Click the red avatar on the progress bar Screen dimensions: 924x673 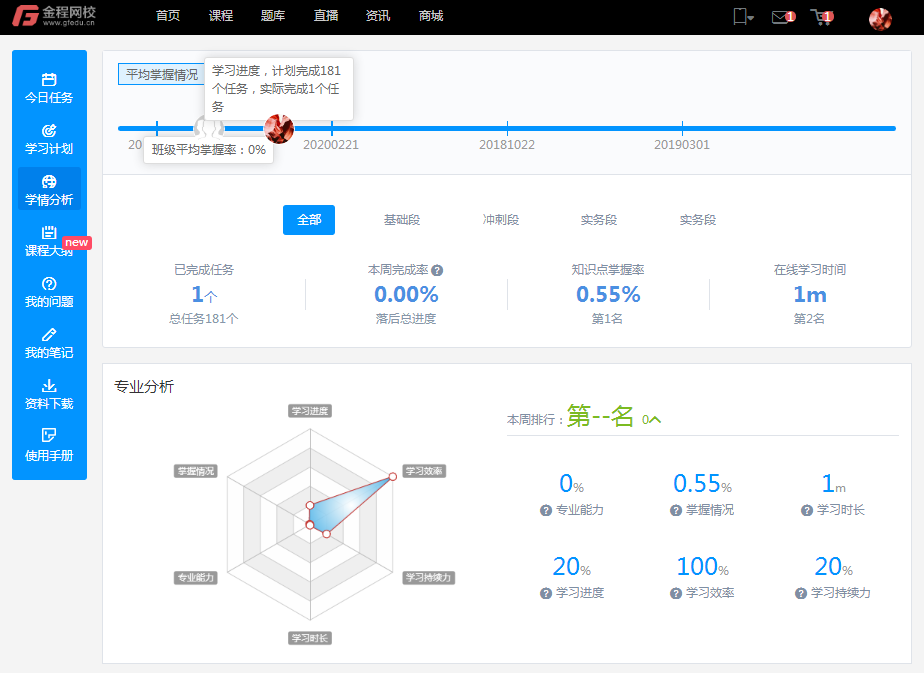click(278, 128)
